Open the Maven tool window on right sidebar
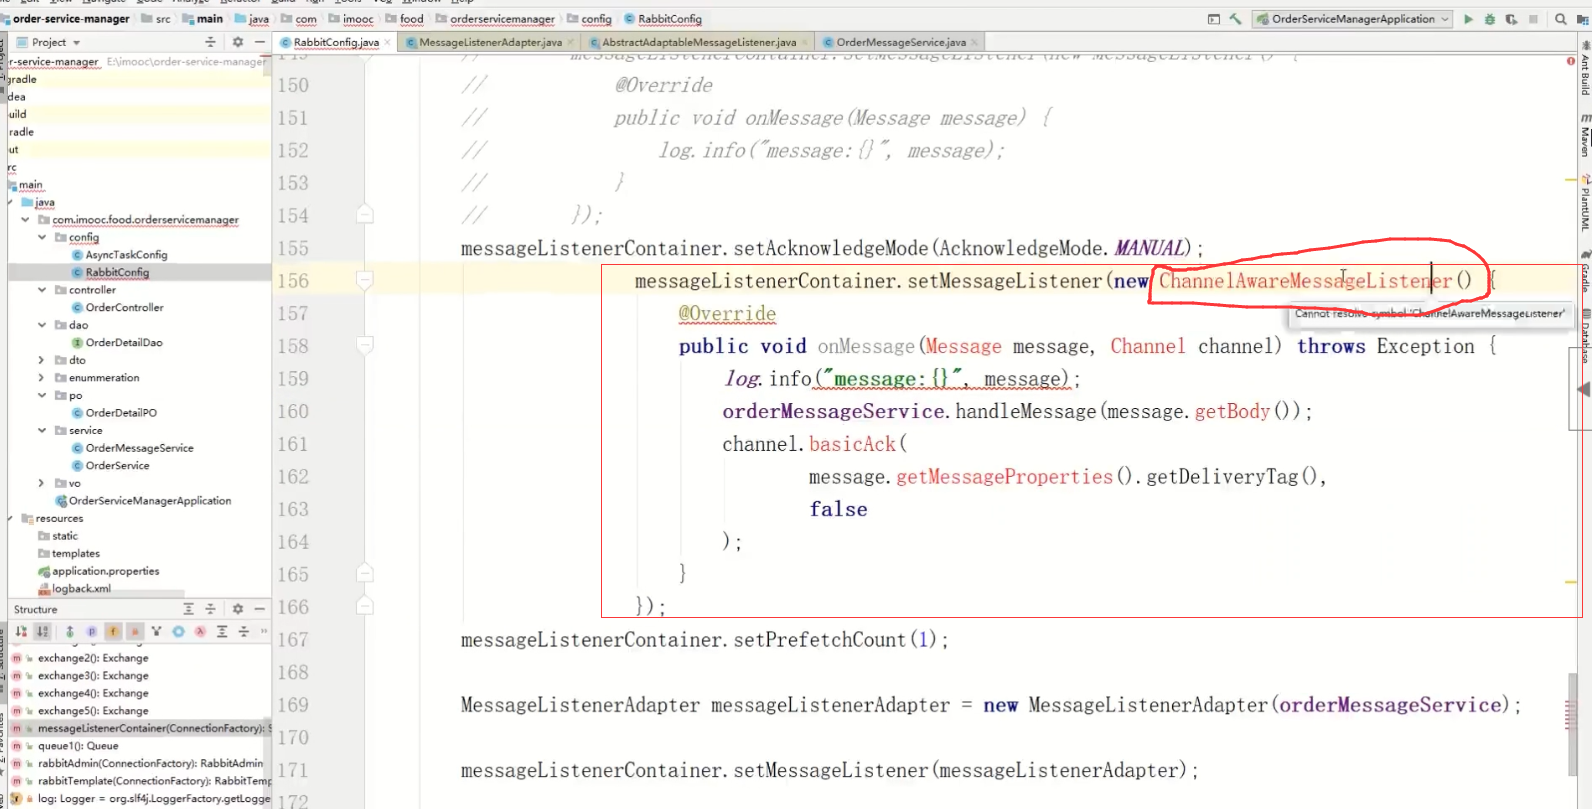The height and width of the screenshot is (809, 1592). (1585, 135)
